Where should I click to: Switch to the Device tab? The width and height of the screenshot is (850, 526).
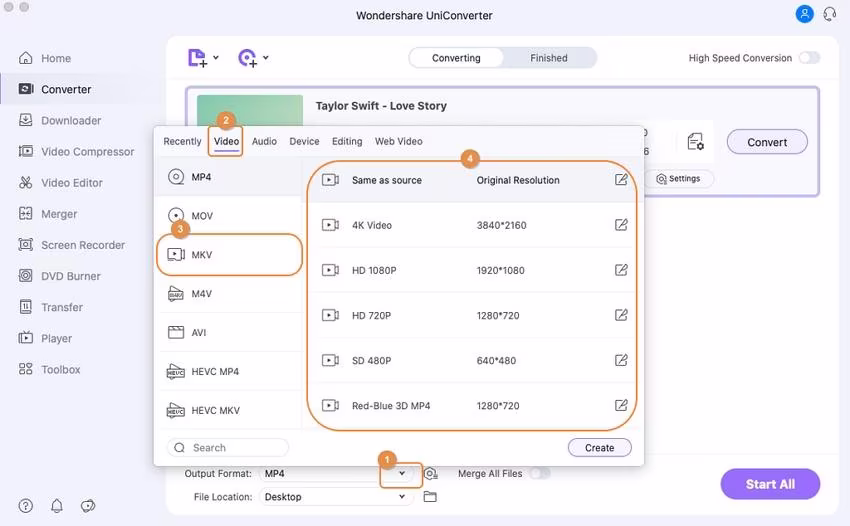(x=304, y=141)
